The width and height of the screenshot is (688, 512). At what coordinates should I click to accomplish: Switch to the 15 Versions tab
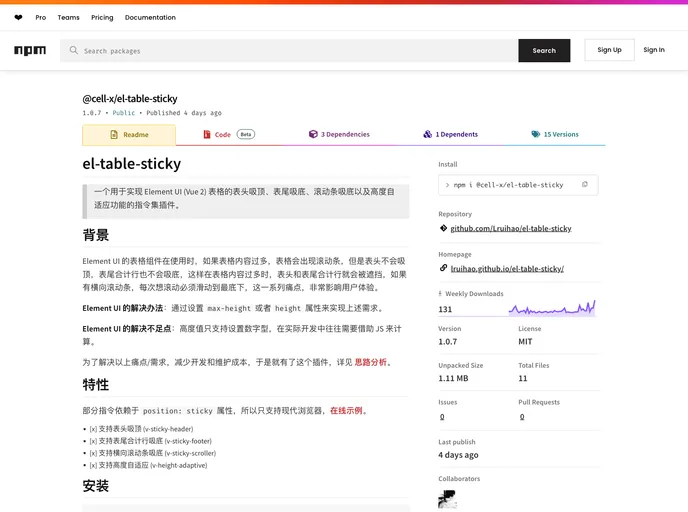pyautogui.click(x=555, y=134)
